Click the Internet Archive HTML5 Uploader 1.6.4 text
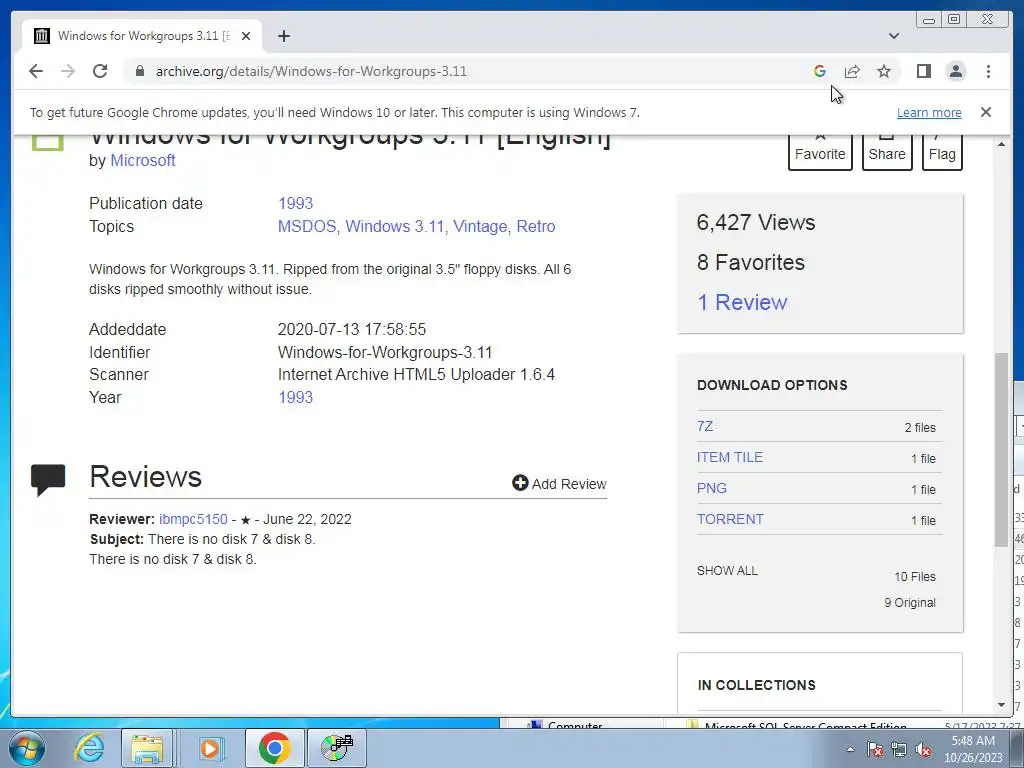The image size is (1024, 768). point(416,374)
